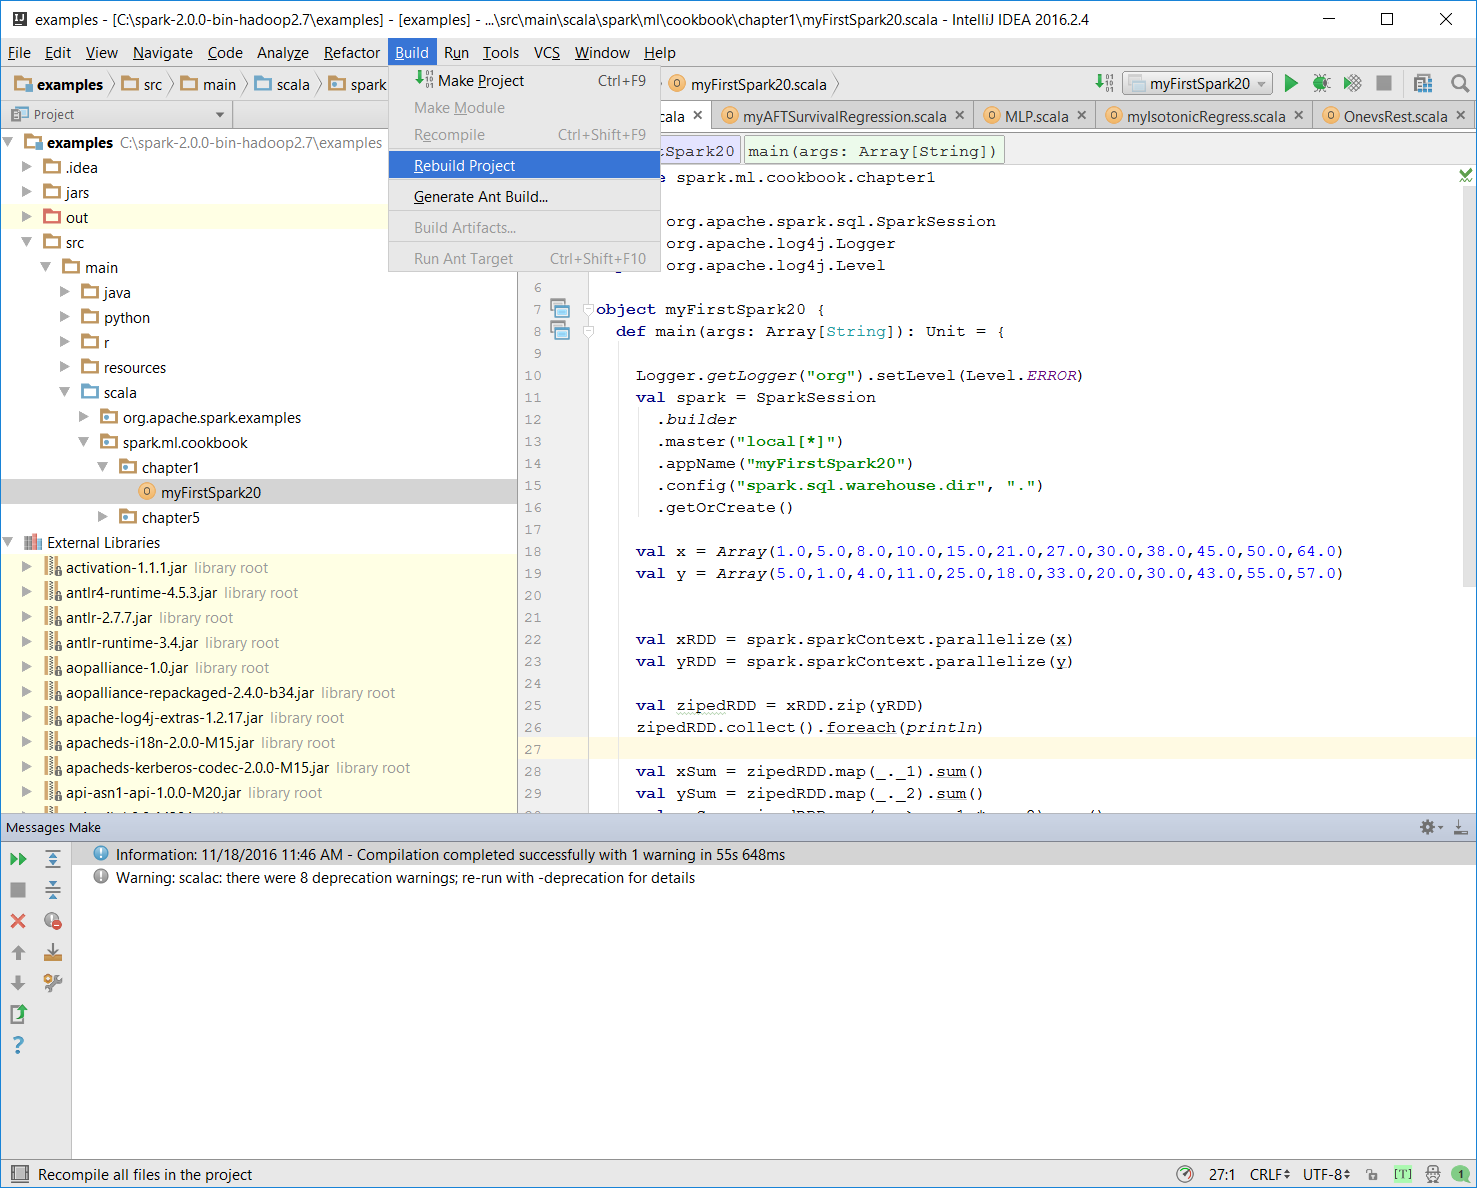Click UTF-8 encoding in status bar

(x=1326, y=1174)
